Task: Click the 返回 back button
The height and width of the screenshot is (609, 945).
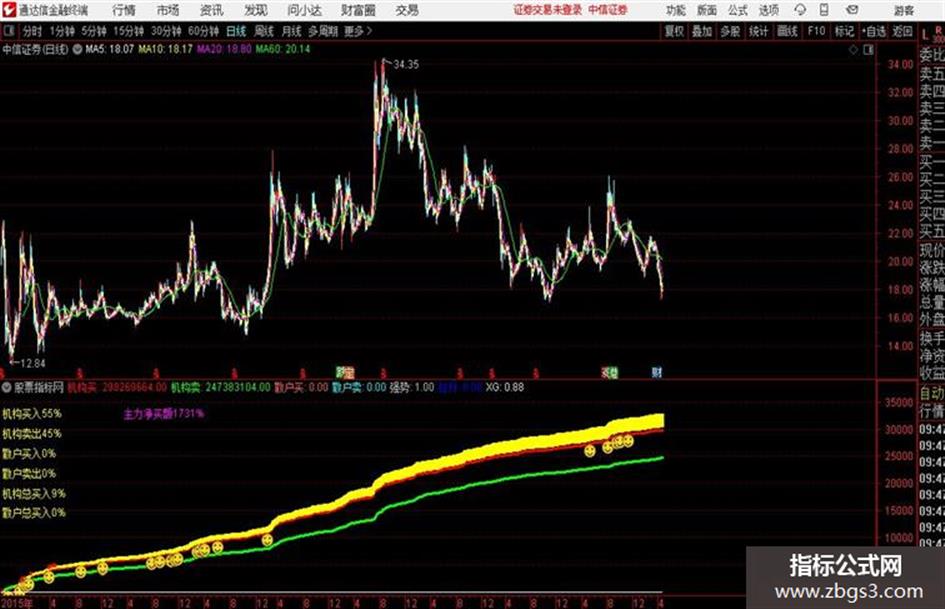Action: (x=902, y=31)
